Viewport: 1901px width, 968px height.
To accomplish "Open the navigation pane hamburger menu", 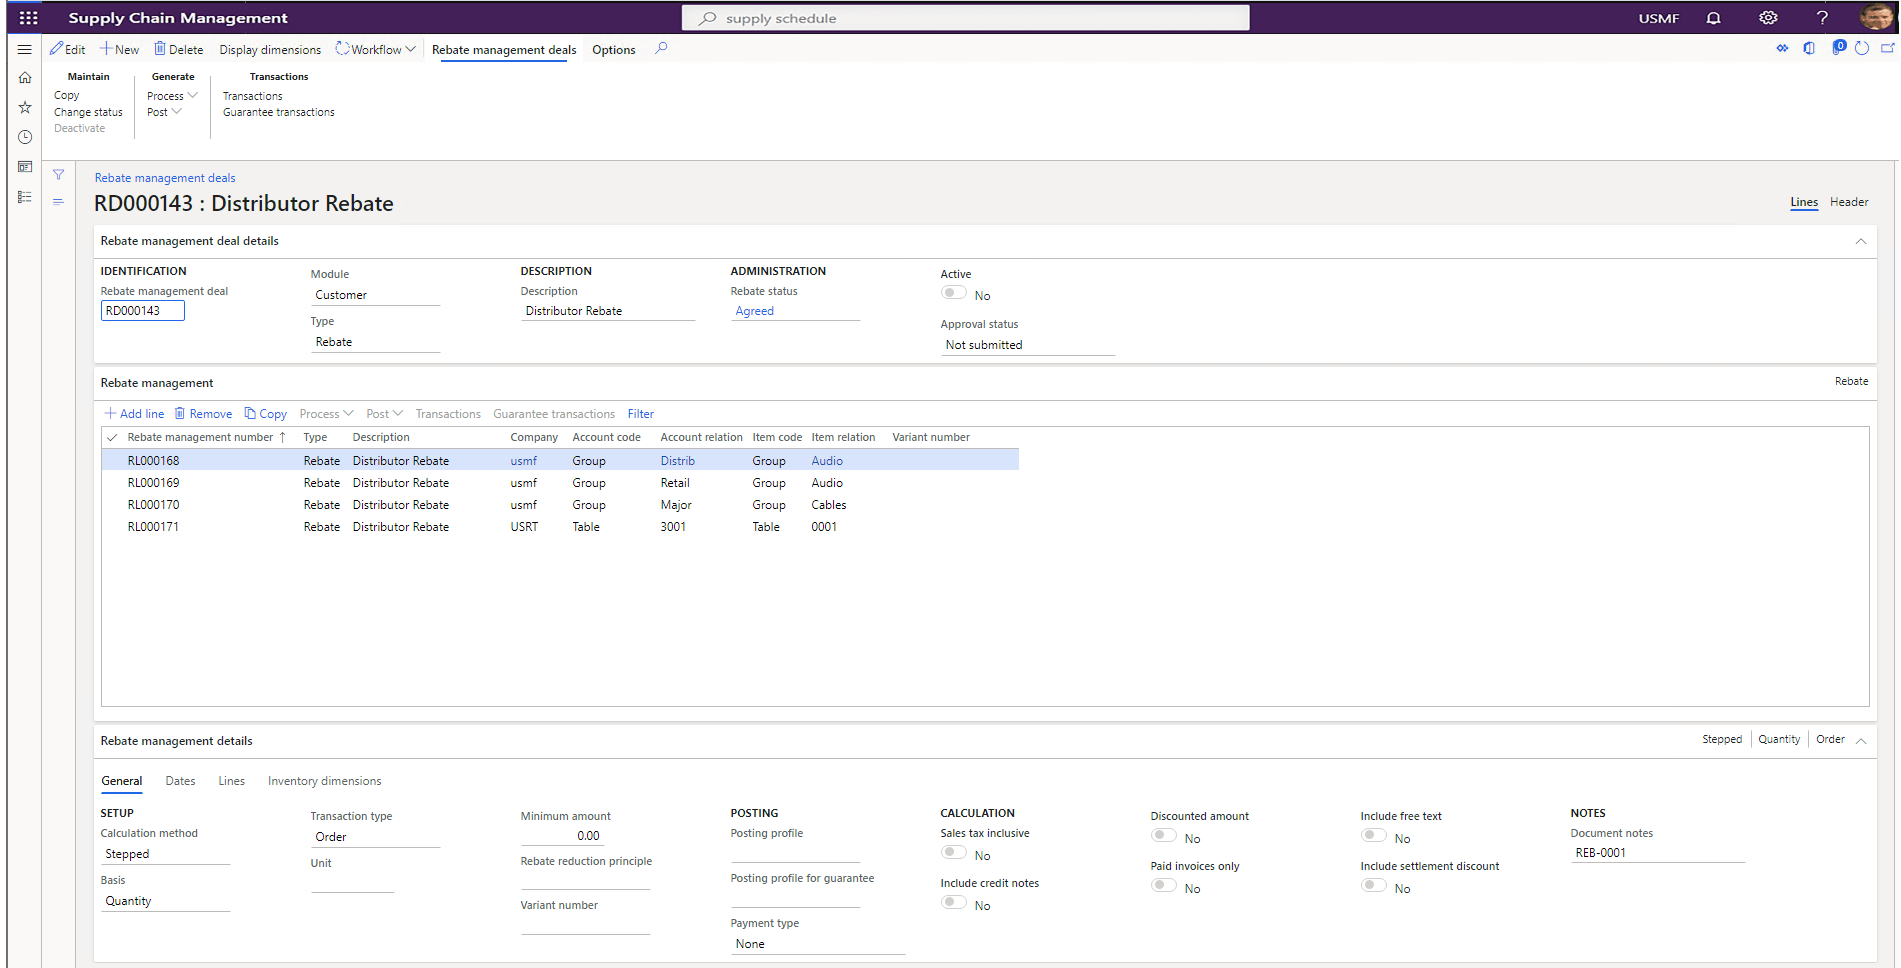I will coord(24,48).
